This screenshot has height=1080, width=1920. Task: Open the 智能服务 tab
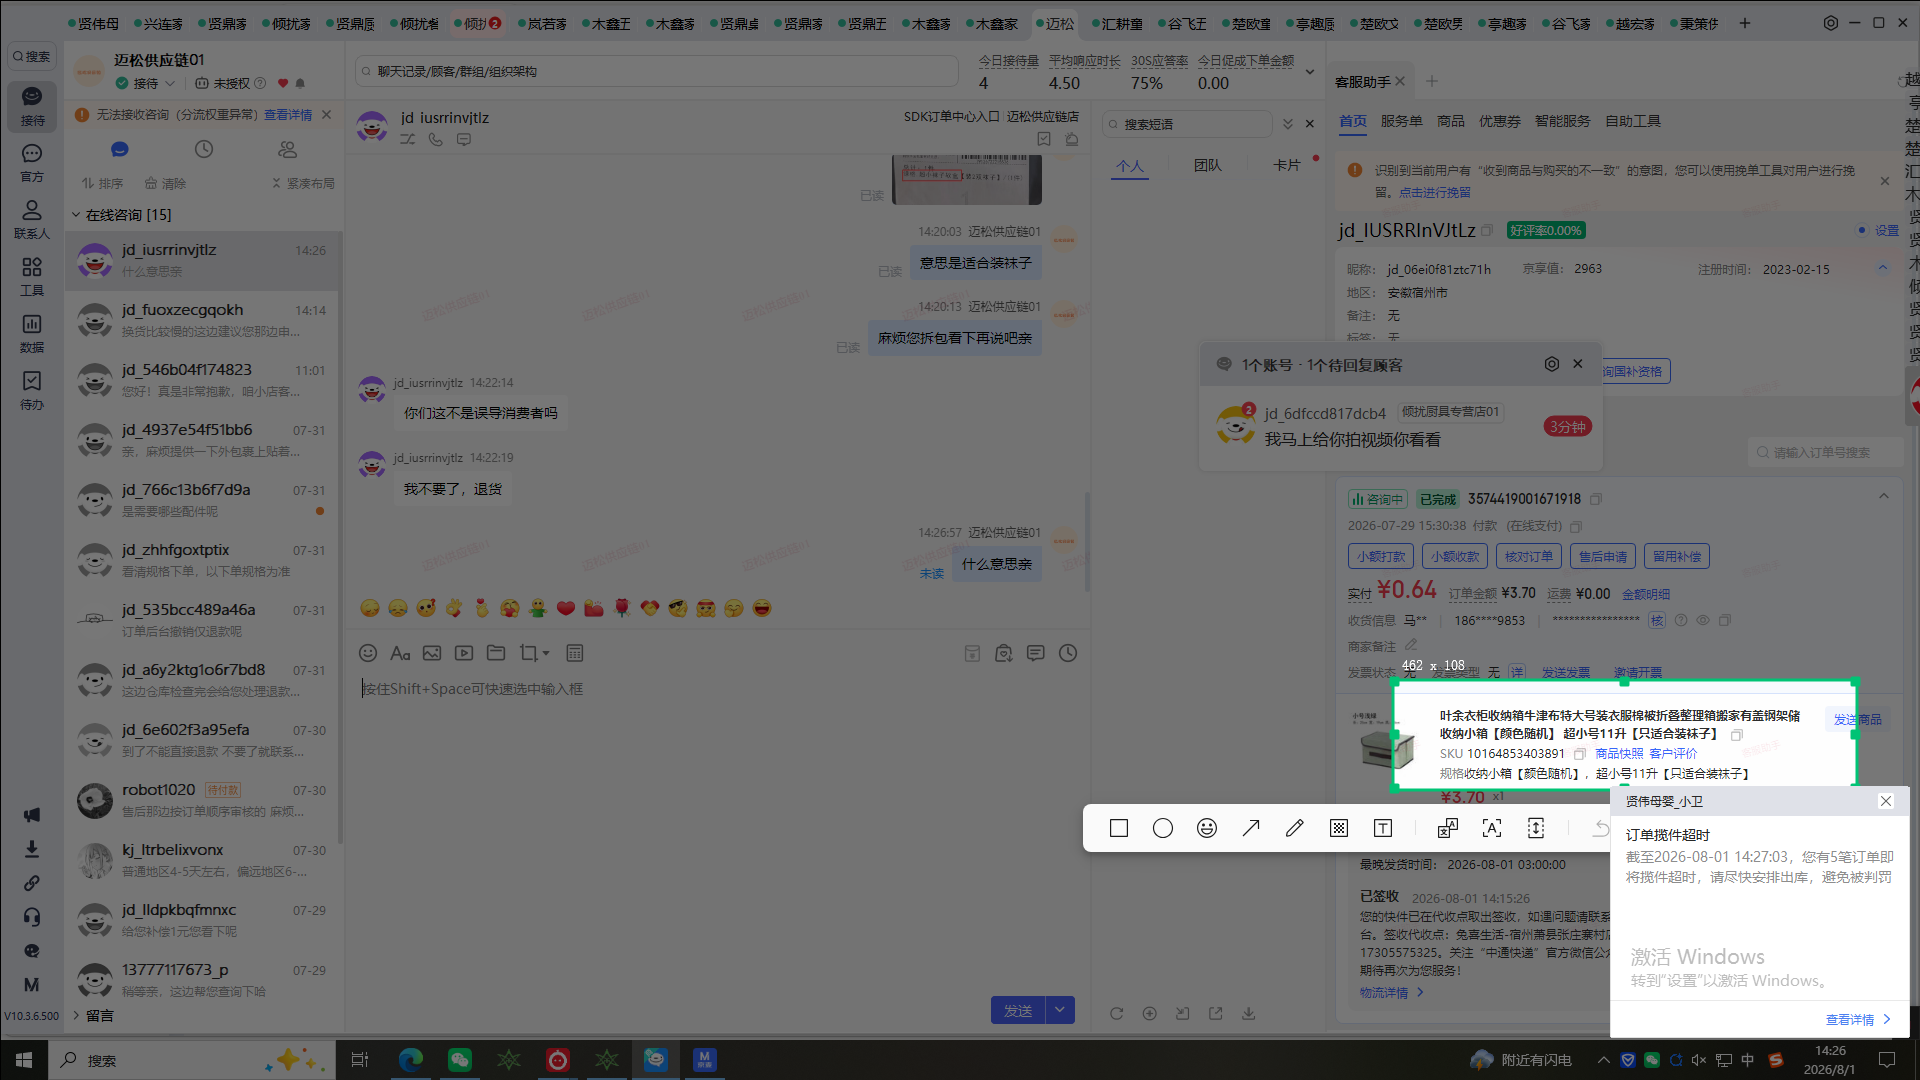1563,121
